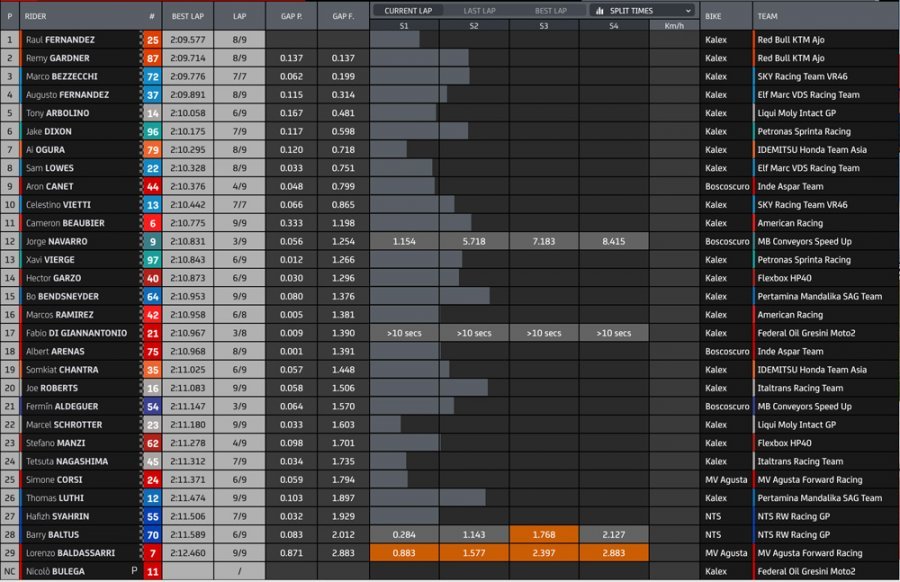Switch the sector view to Best Lap
Viewport: 900px width, 582px height.
(x=550, y=10)
